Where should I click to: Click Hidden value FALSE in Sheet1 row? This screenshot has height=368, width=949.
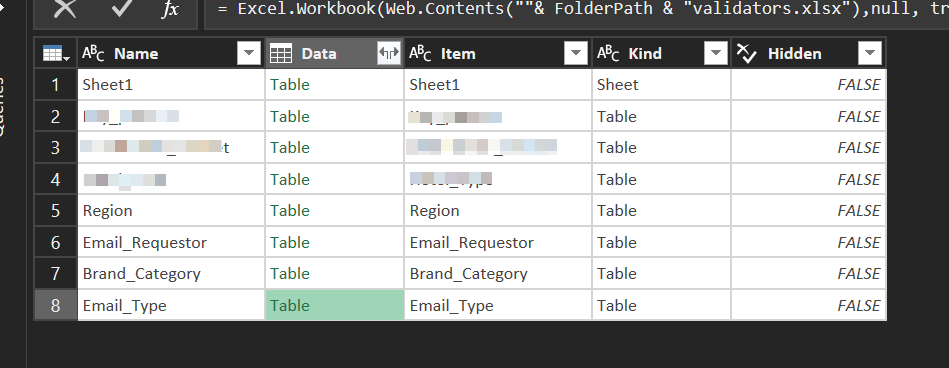859,85
